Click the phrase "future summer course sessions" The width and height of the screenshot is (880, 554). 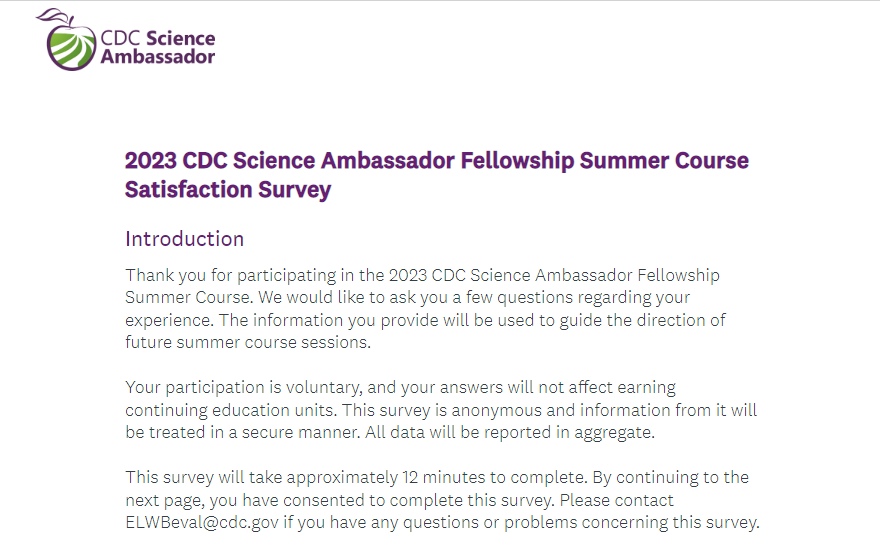tap(247, 342)
